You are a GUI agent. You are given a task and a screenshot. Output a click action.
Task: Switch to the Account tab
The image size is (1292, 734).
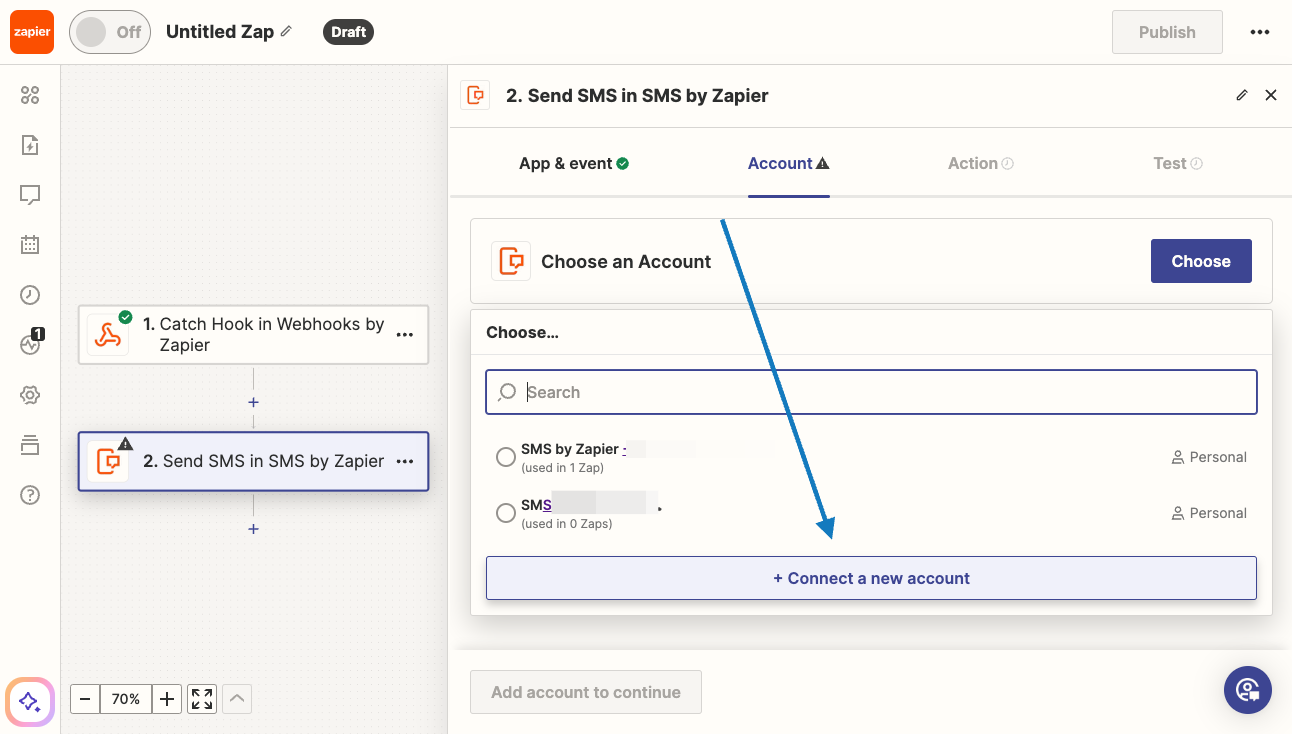pyautogui.click(x=789, y=163)
